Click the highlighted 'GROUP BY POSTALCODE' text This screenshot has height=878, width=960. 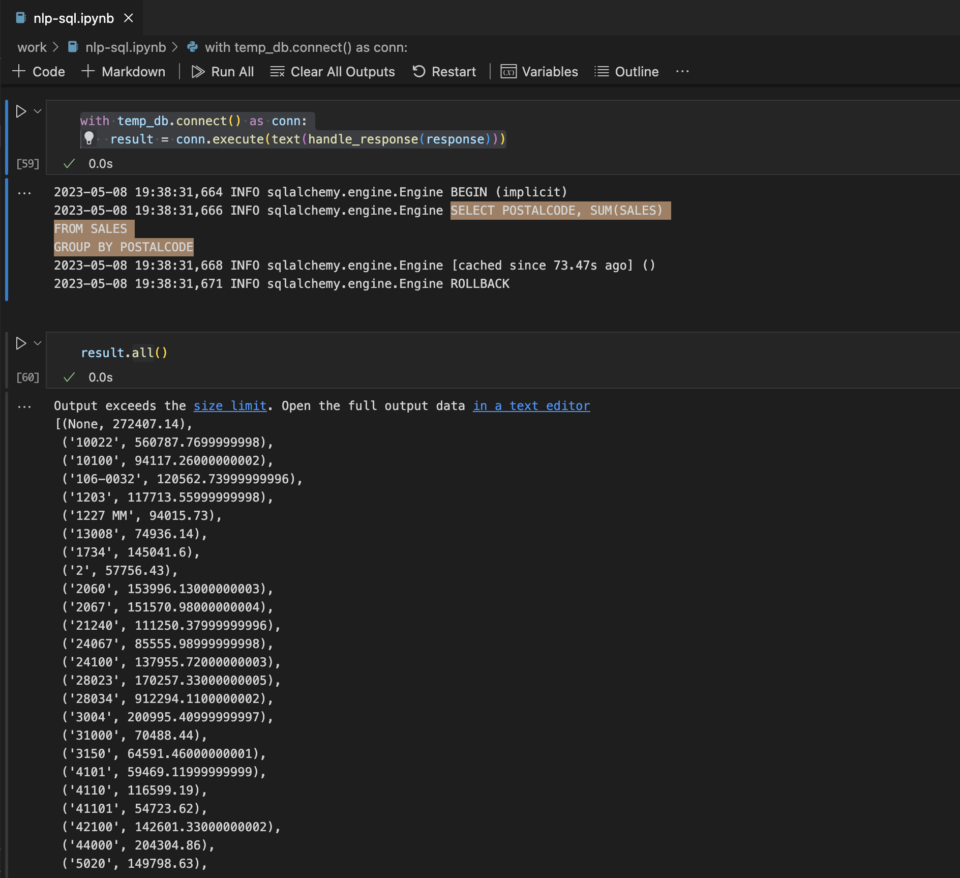pos(124,247)
